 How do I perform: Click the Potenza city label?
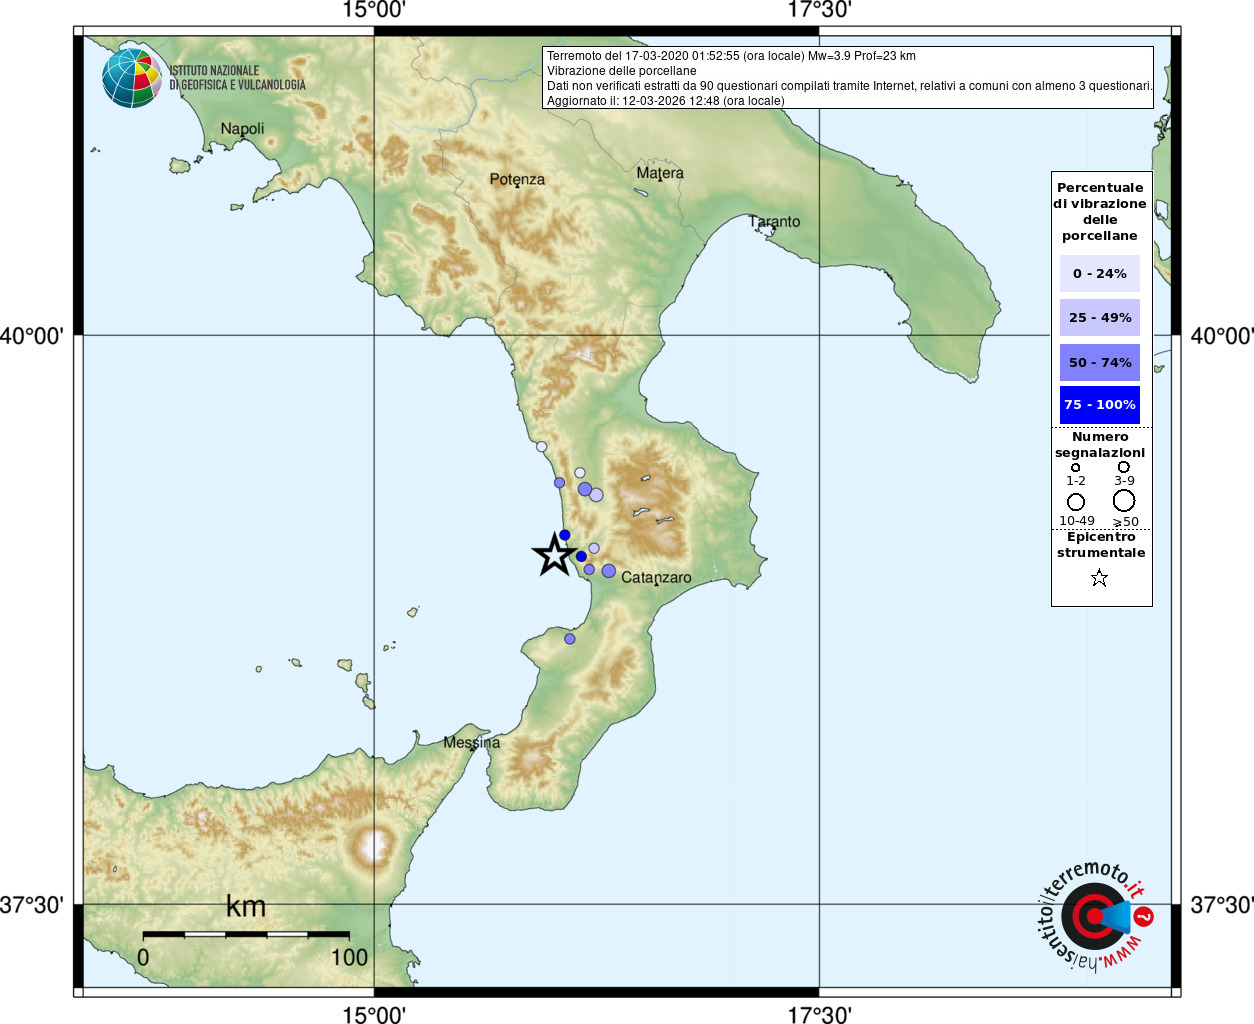coord(517,180)
